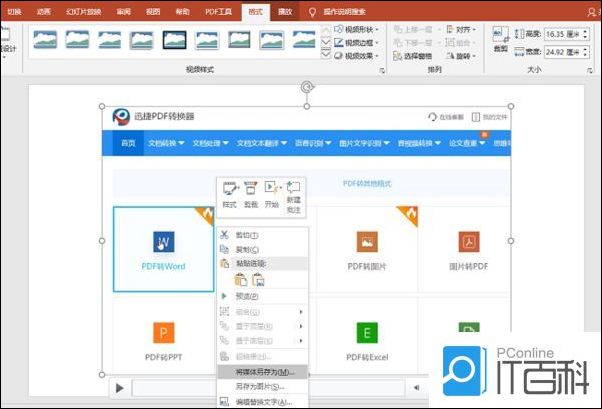The width and height of the screenshot is (602, 409).
Task: Click the lightbulb icon beside 操作说明搜索
Action: click(312, 12)
